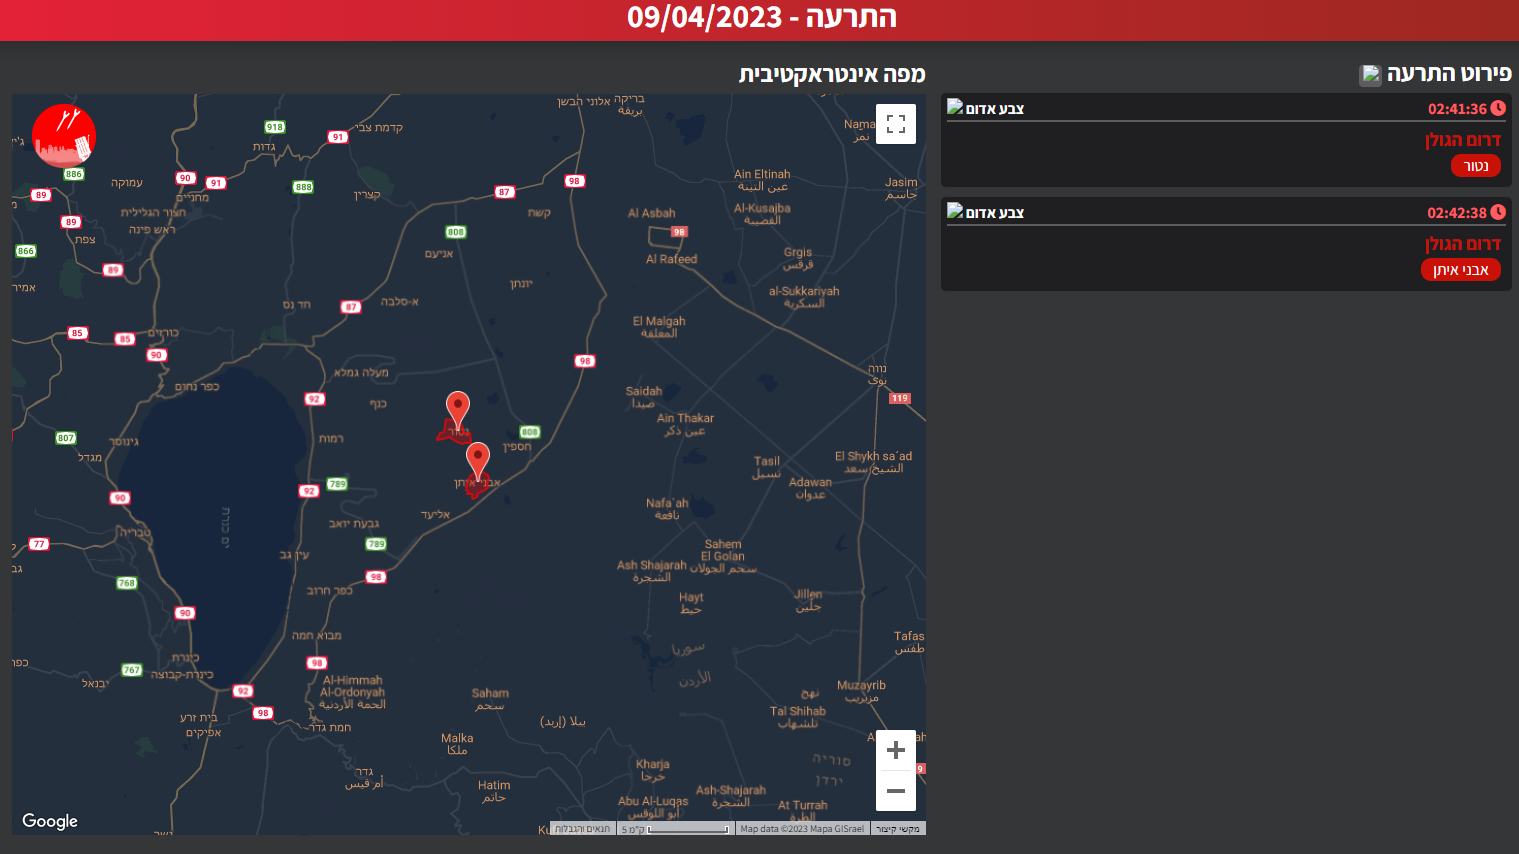Toggle fullscreen map view
The height and width of the screenshot is (854, 1519).
coord(895,124)
